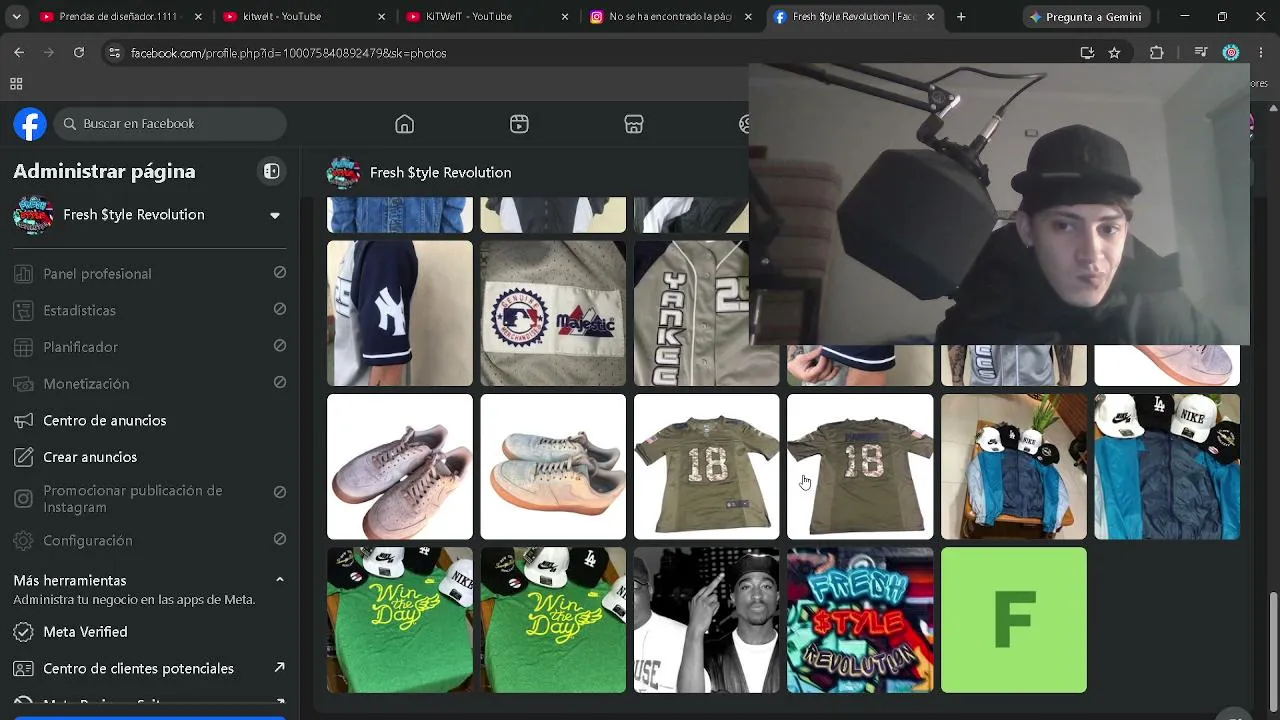Click the Fresh $tyle Revolution header name
1280x720 pixels.
pos(440,173)
